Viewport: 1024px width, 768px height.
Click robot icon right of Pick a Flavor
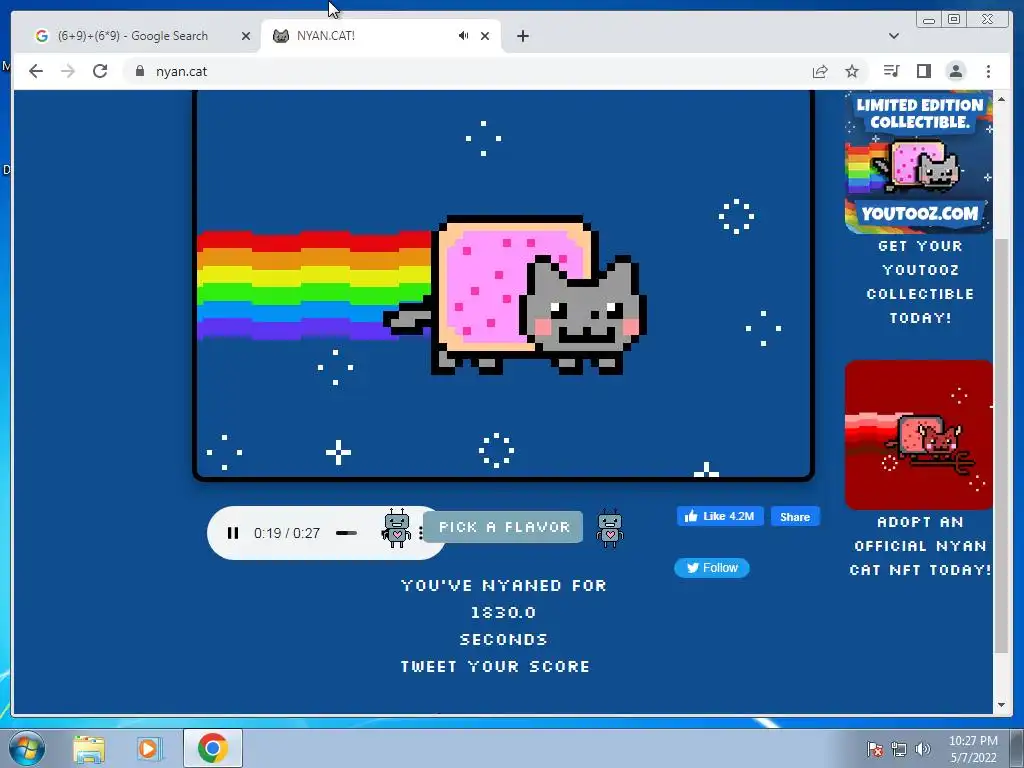(610, 528)
